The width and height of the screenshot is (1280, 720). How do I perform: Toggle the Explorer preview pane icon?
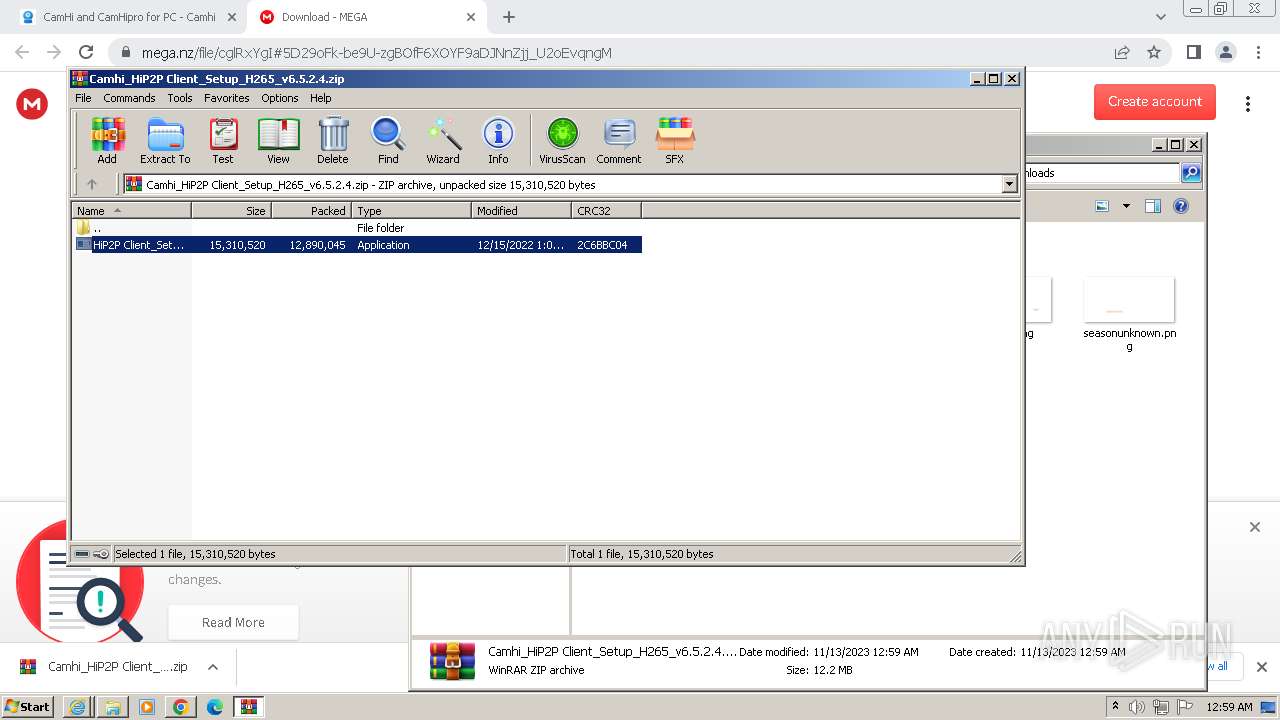[1153, 206]
